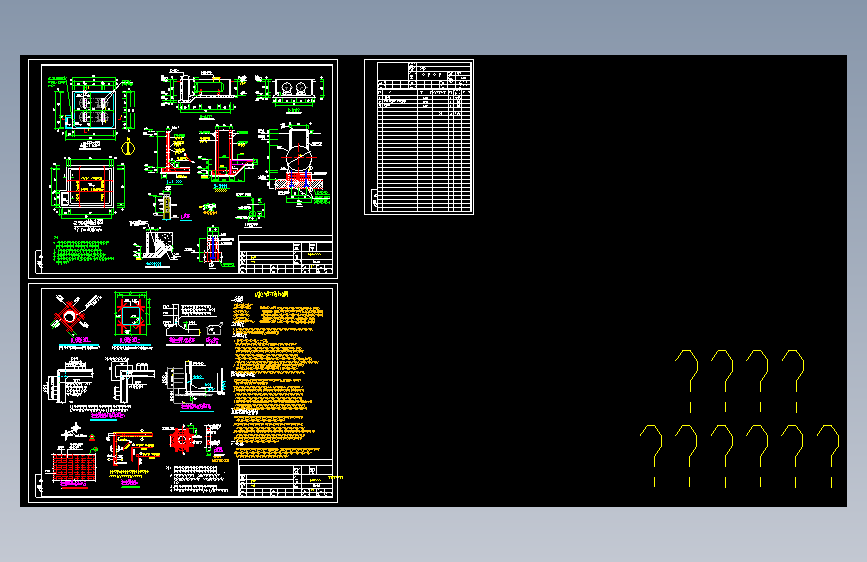Click the title block of the upper drawing sheet
This screenshot has height=562, width=867.
[285, 254]
